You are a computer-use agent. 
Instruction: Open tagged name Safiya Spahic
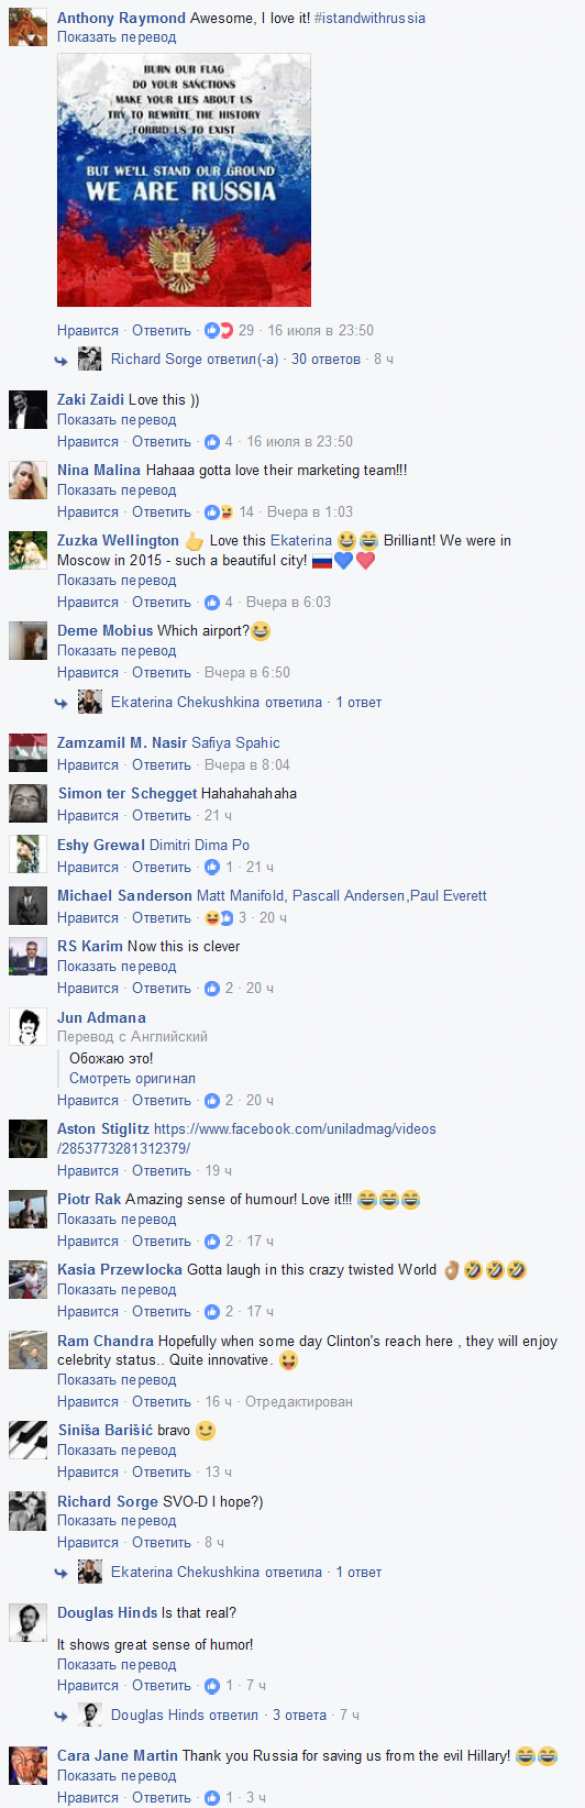coord(236,742)
